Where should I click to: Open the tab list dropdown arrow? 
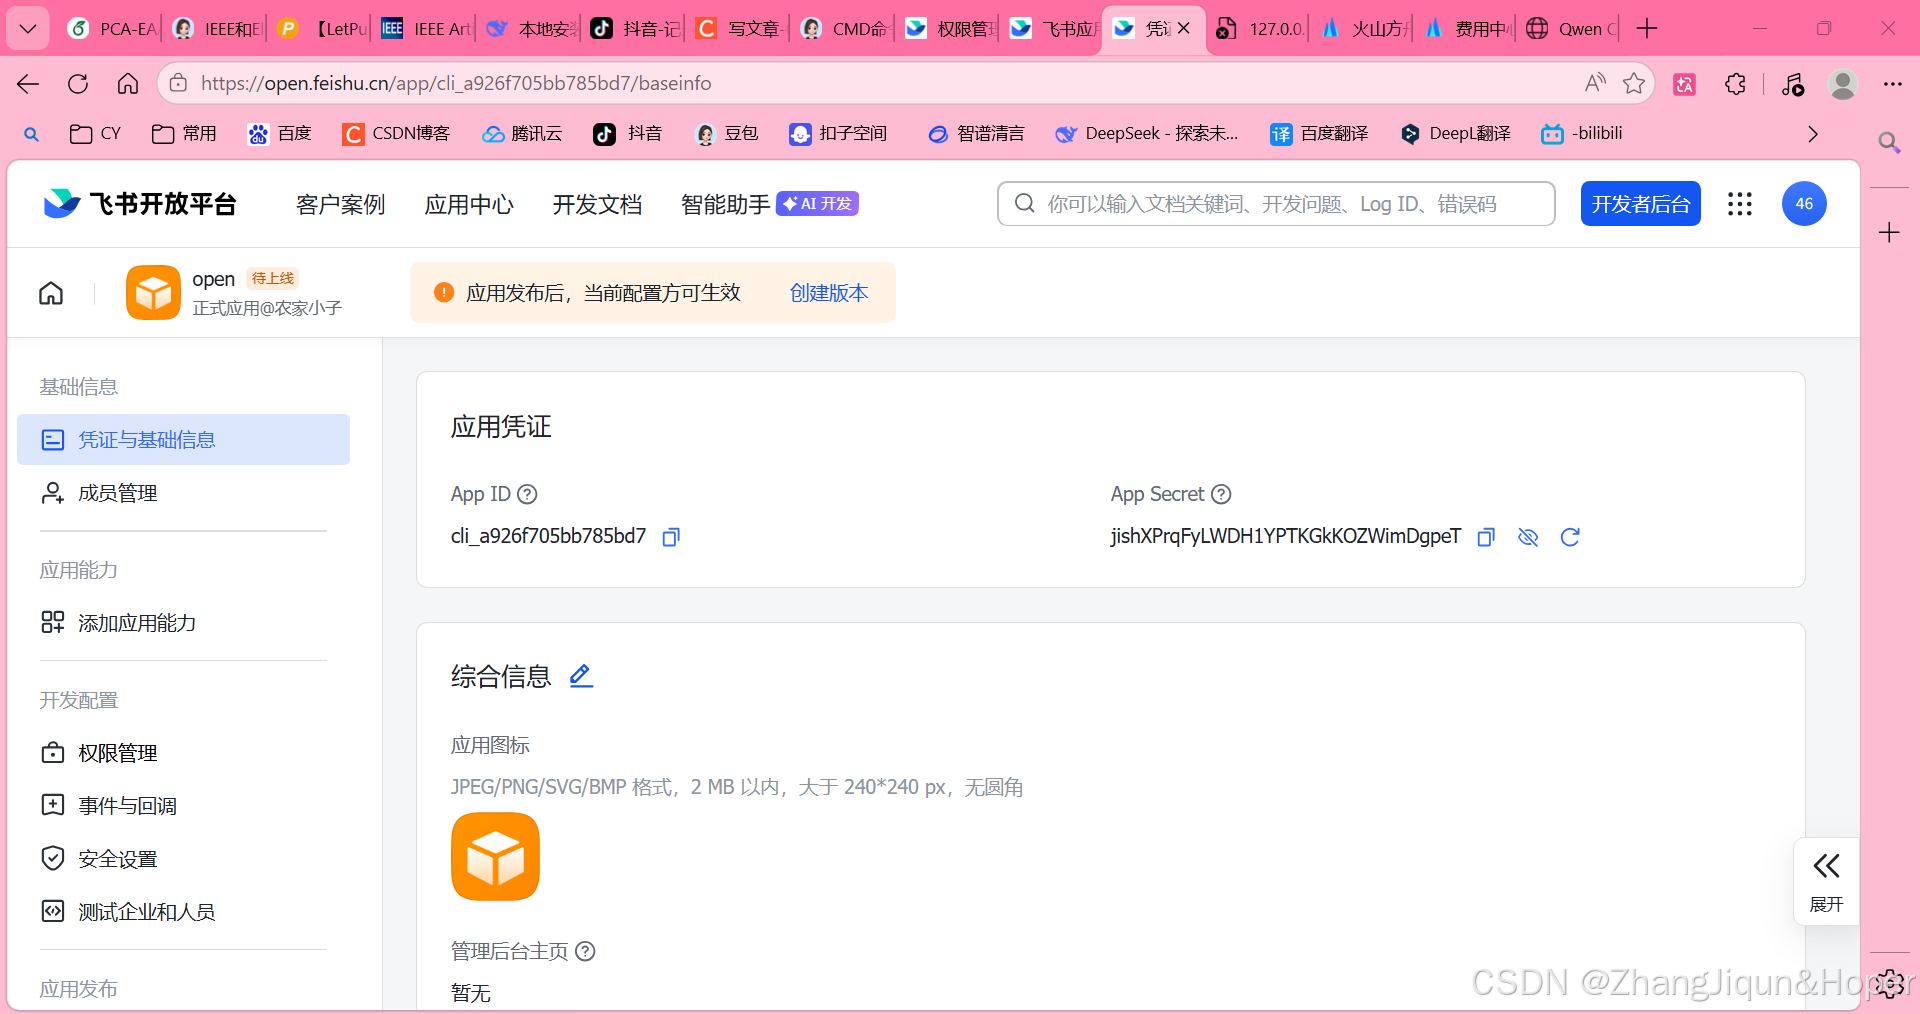(28, 28)
